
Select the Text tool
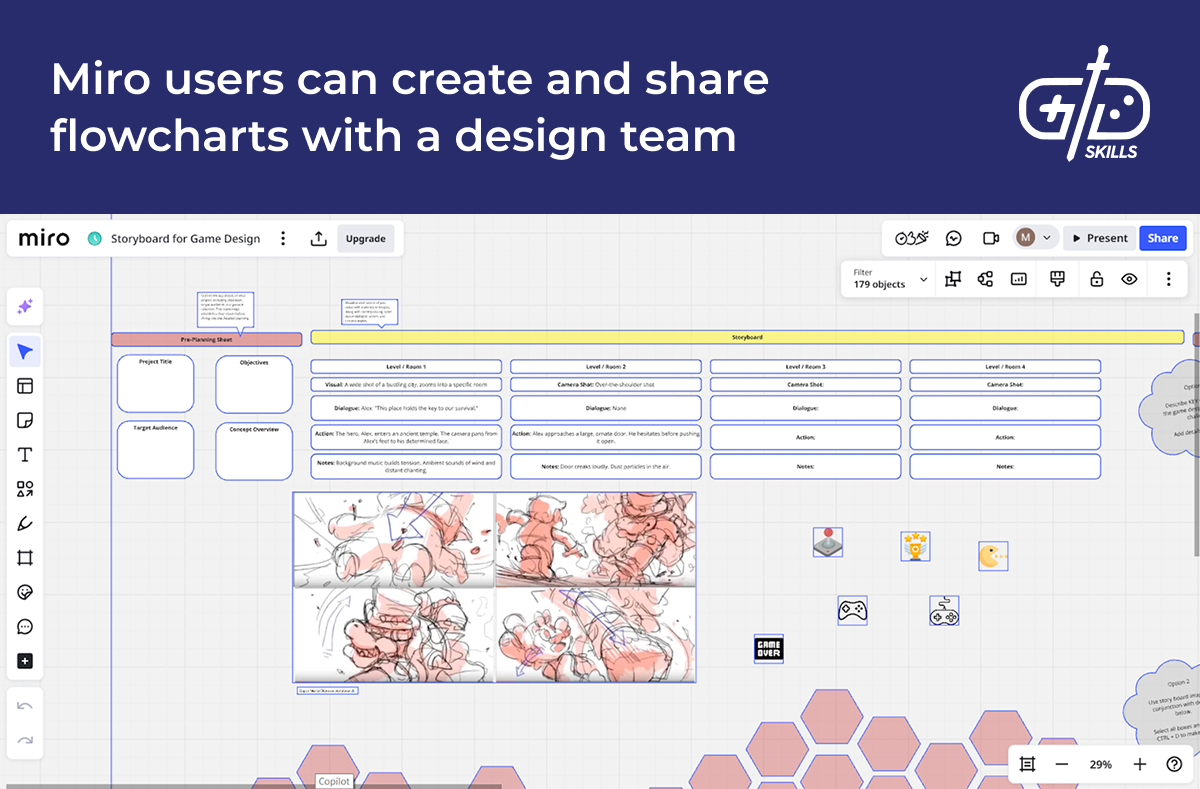[25, 455]
